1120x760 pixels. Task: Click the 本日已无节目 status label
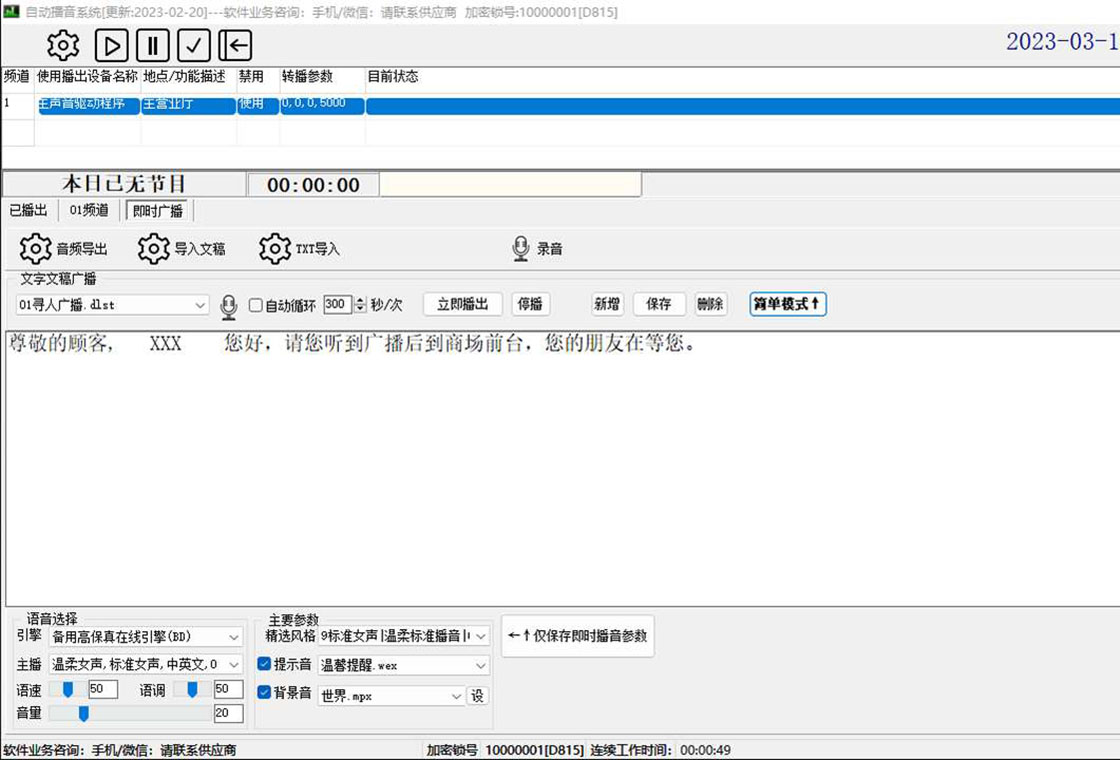coord(124,184)
